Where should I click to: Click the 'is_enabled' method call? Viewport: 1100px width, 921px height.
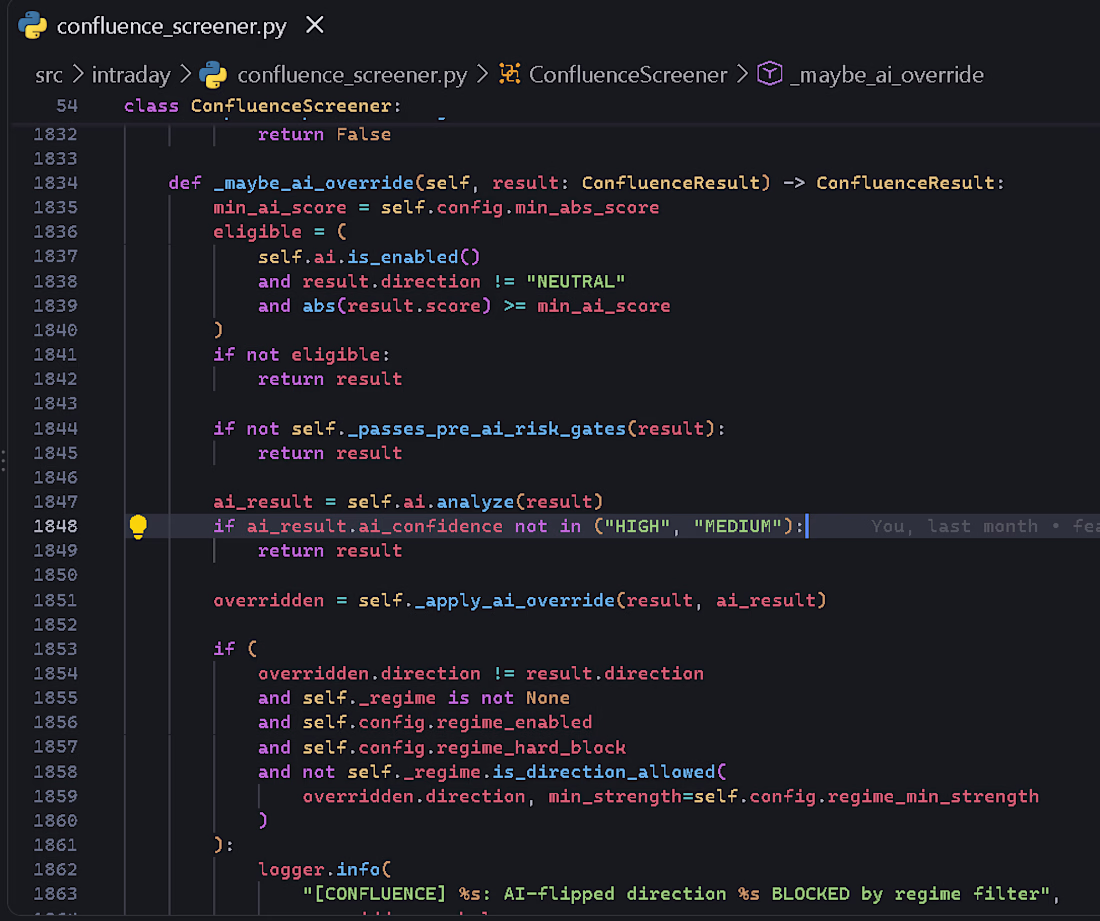[x=403, y=257]
